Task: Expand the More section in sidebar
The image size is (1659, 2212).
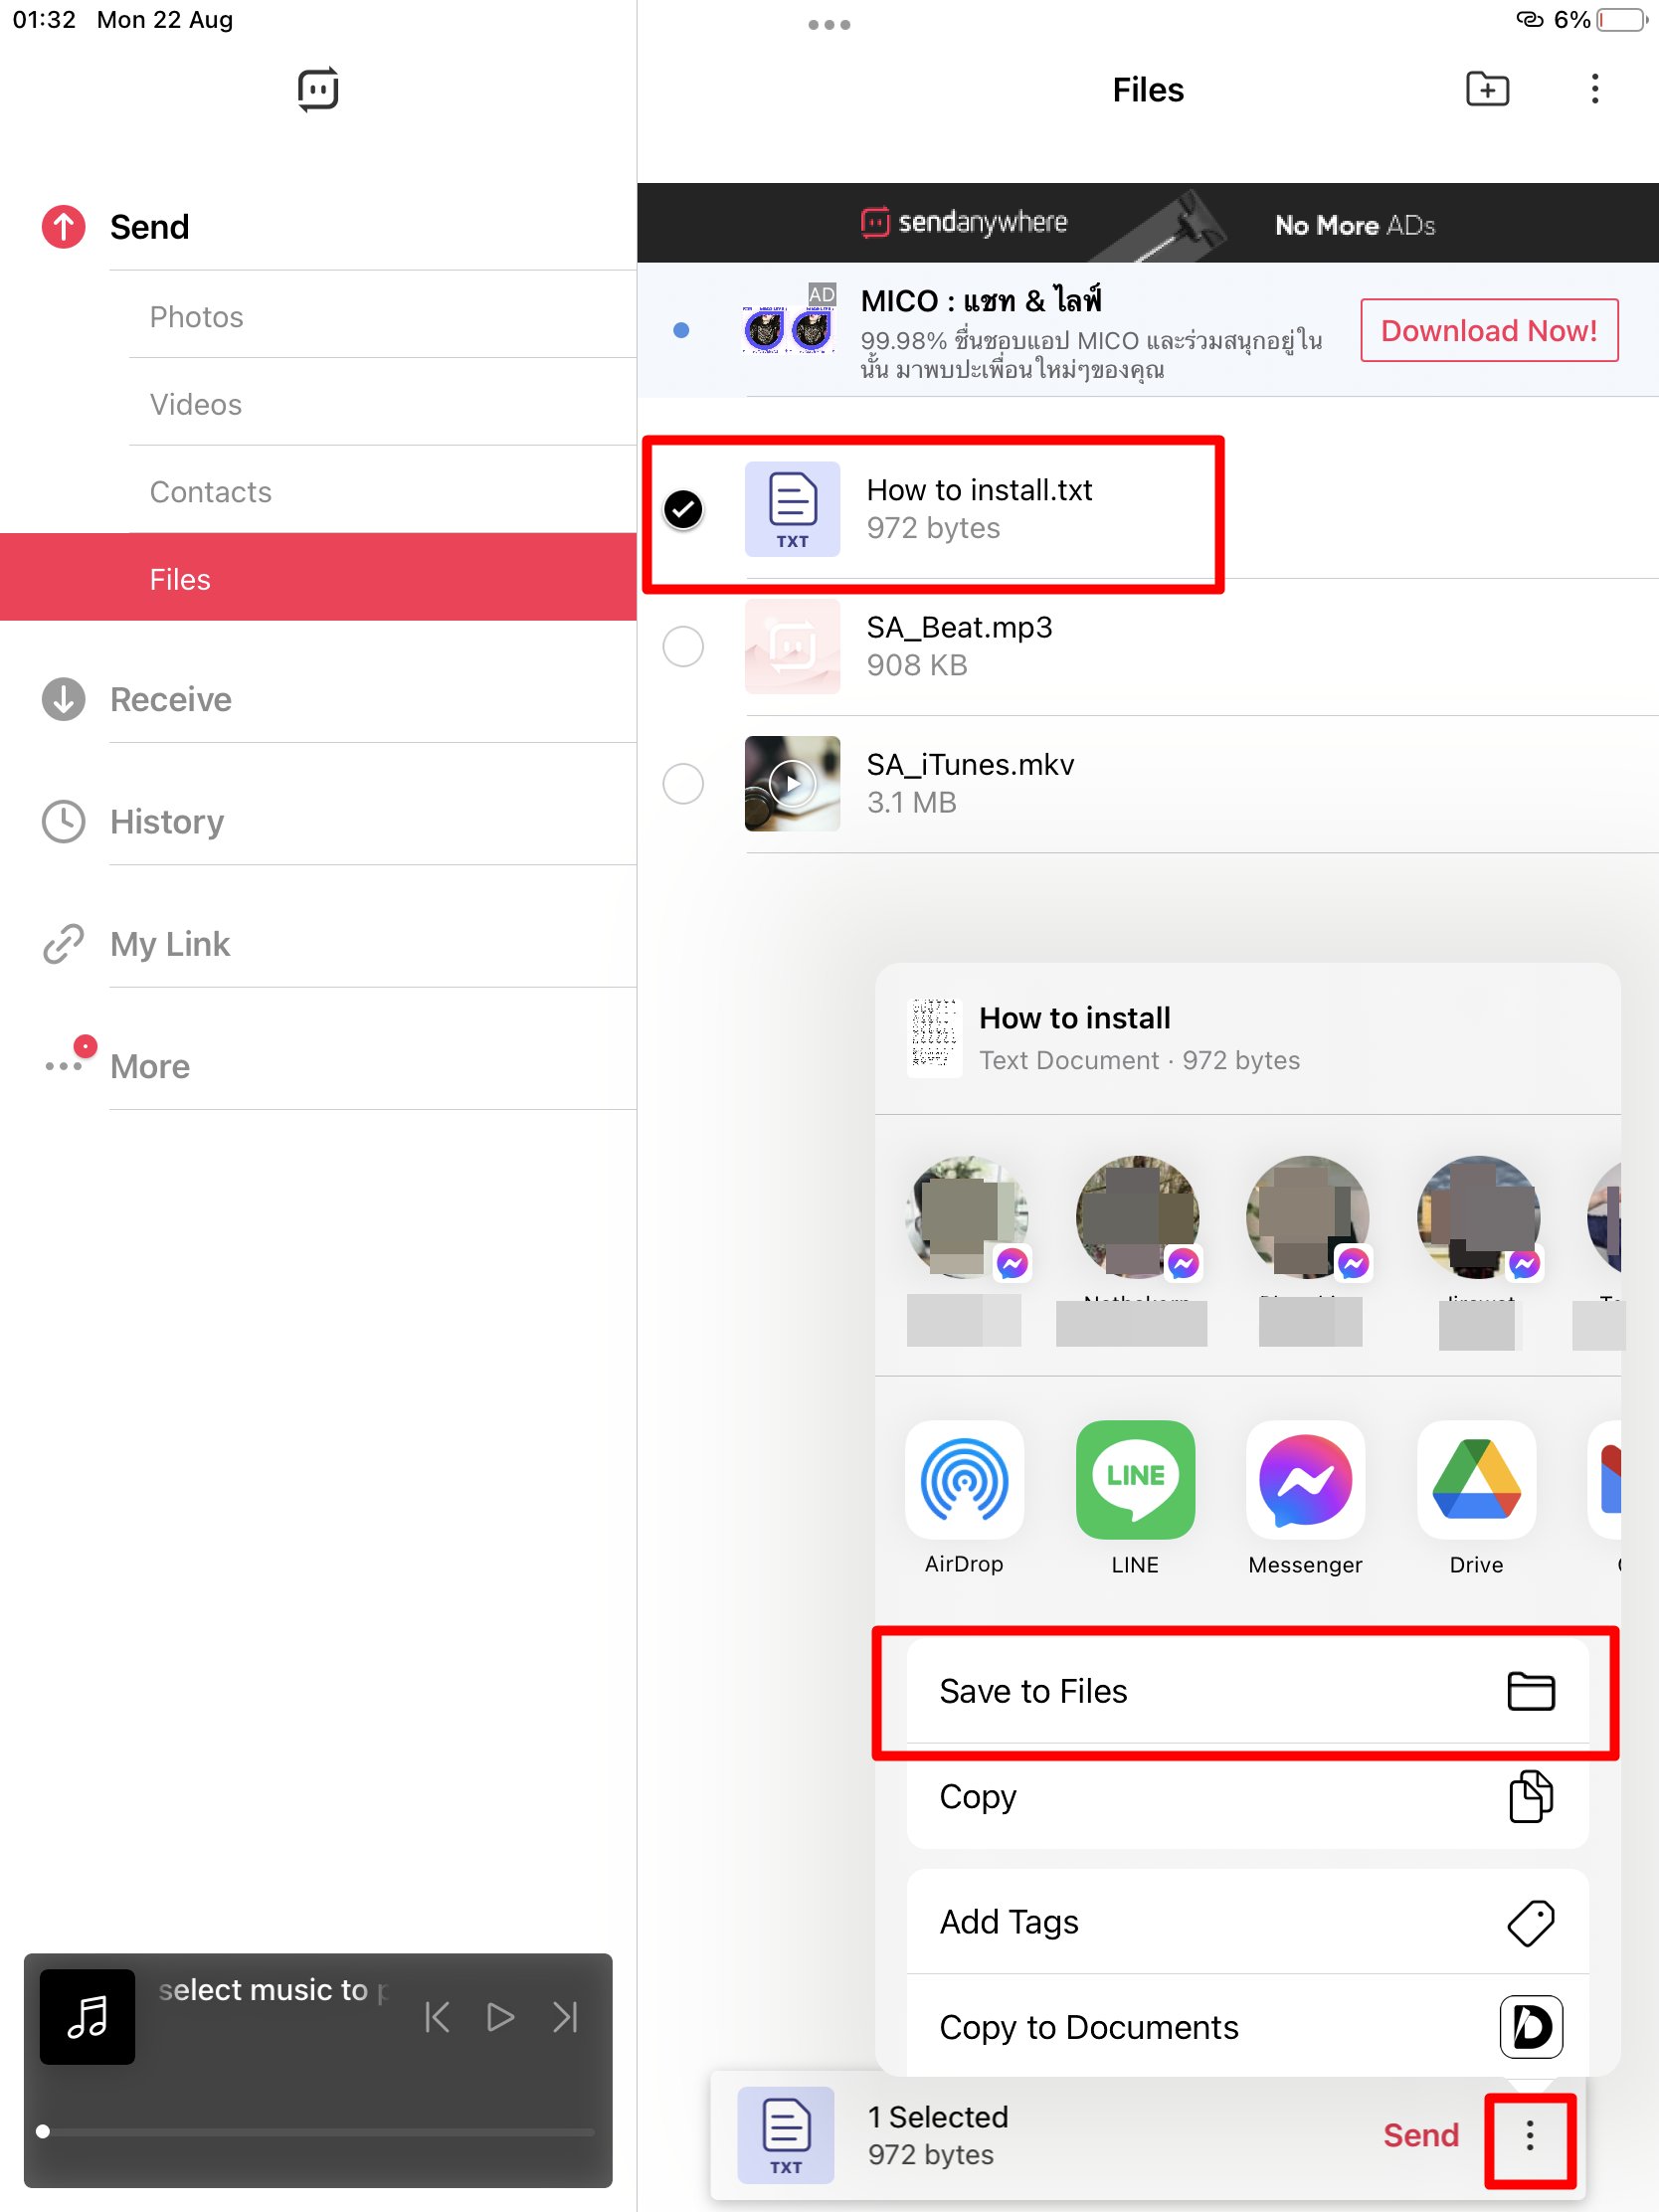Action: (x=150, y=1066)
